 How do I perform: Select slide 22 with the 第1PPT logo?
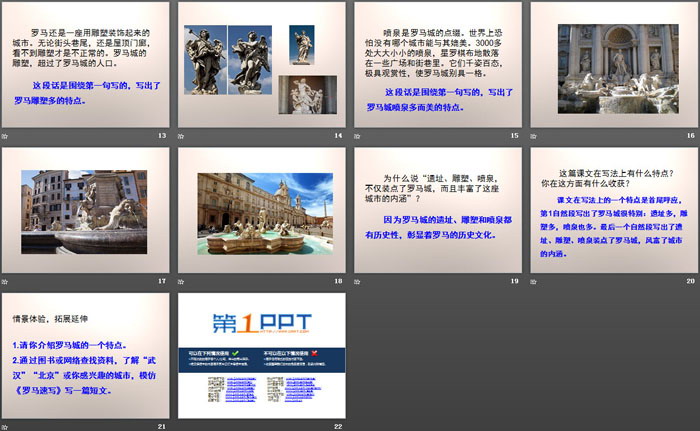(262, 356)
